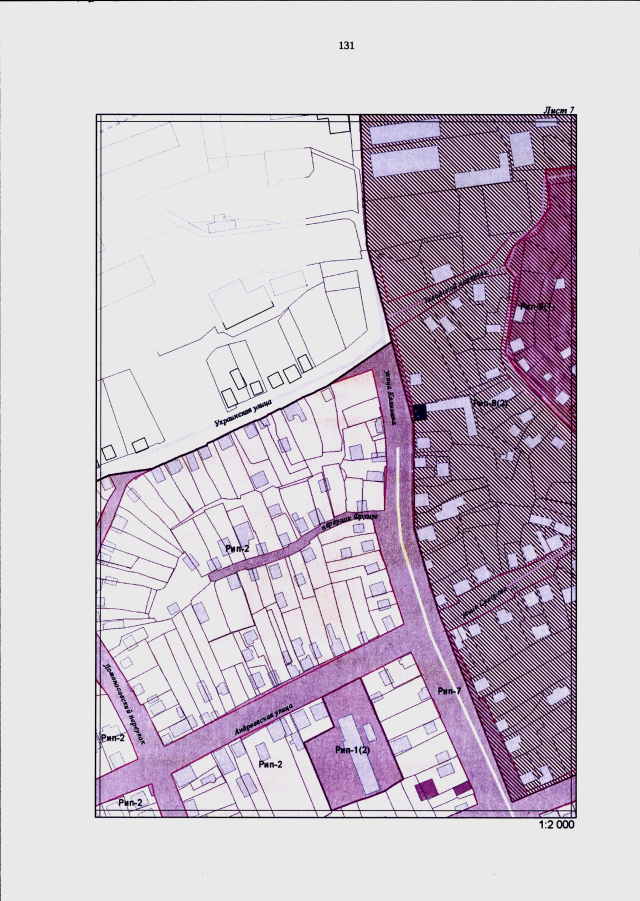This screenshot has height=901, width=640.
Task: Click the page number 131
Action: tap(346, 45)
